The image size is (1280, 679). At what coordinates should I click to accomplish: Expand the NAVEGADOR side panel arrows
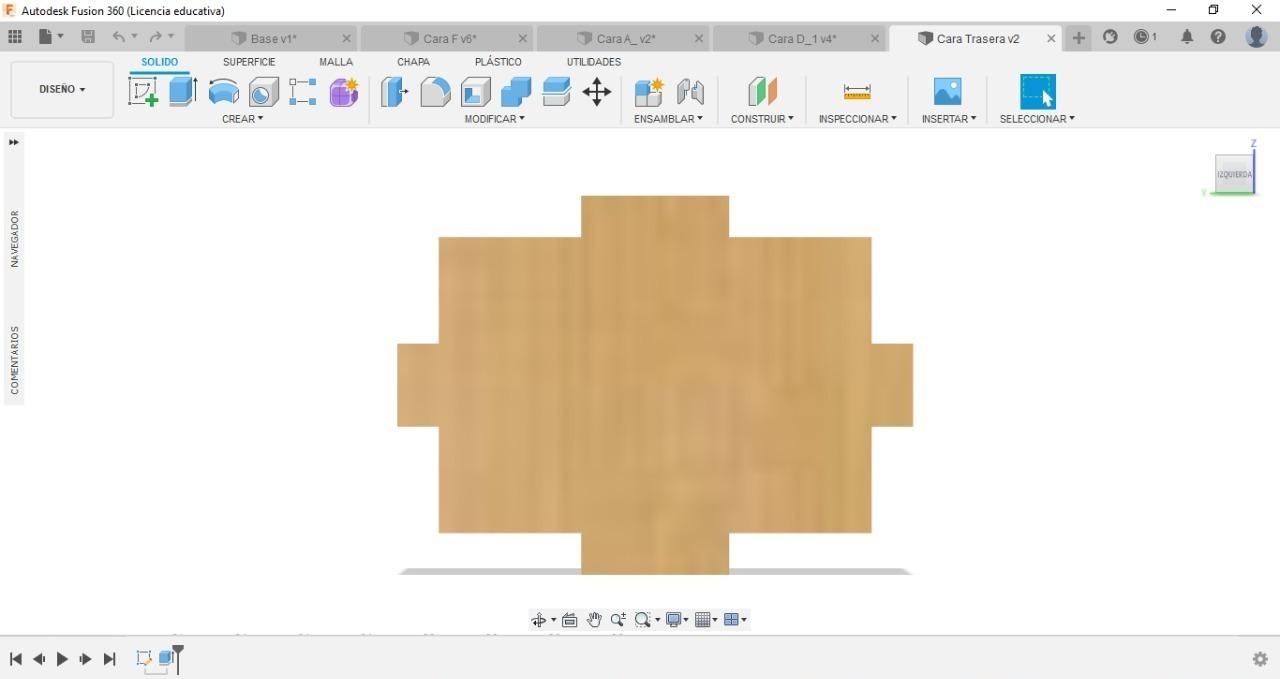tap(14, 142)
